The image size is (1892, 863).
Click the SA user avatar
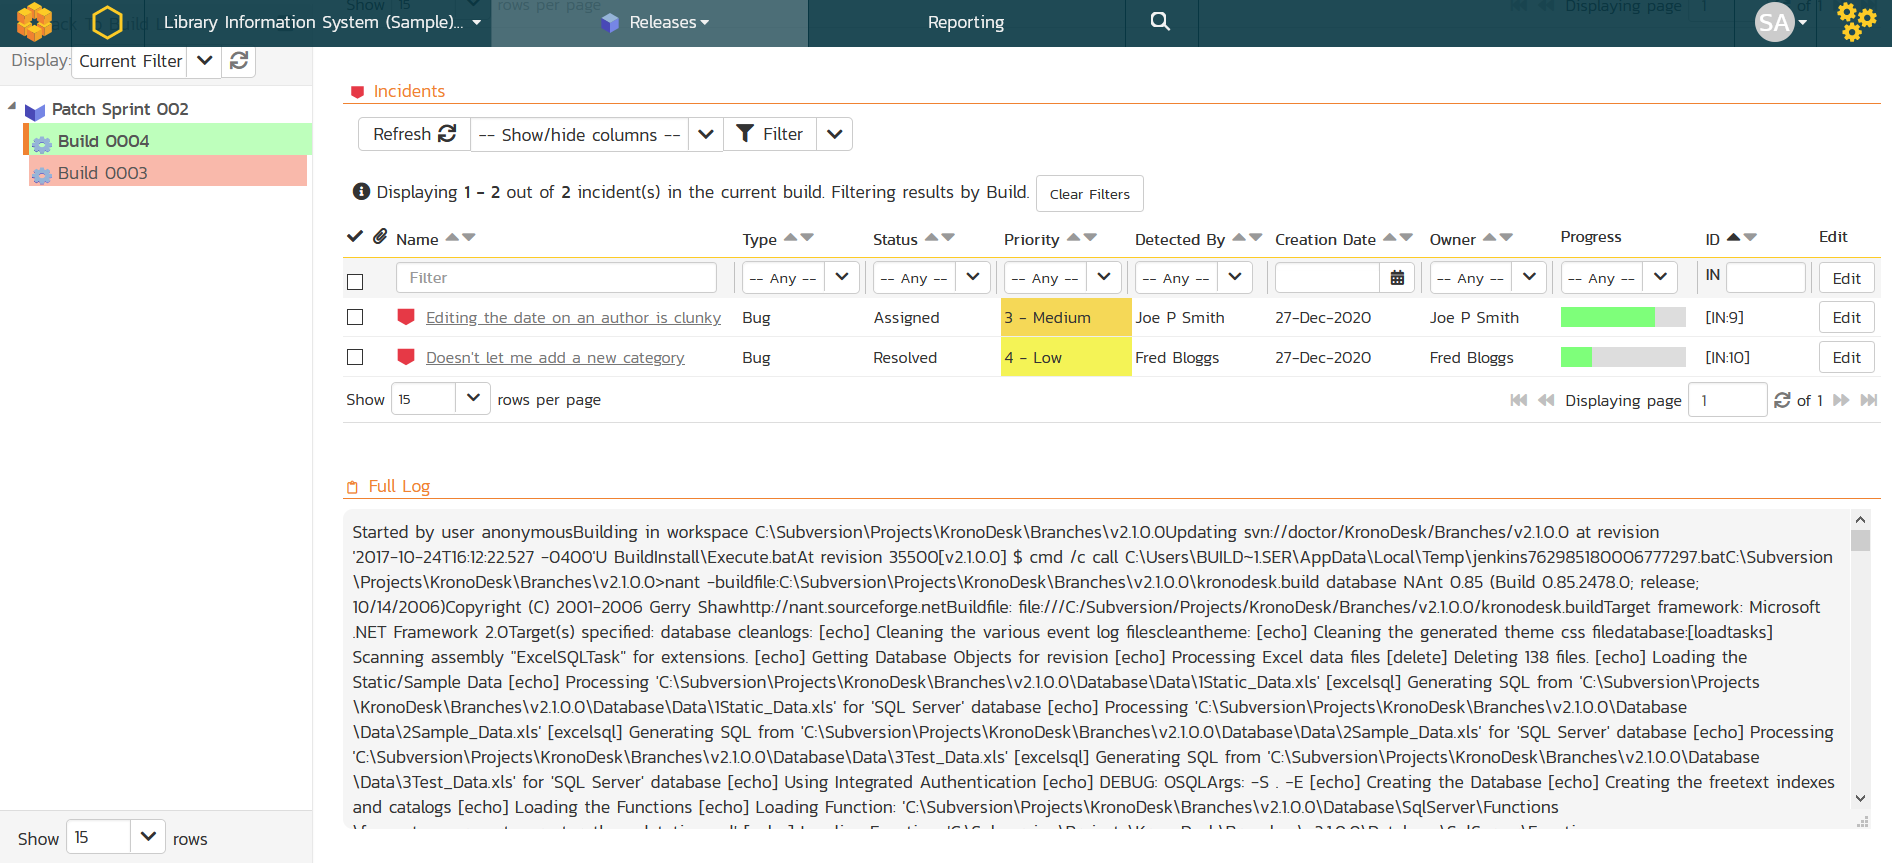[x=1774, y=22]
